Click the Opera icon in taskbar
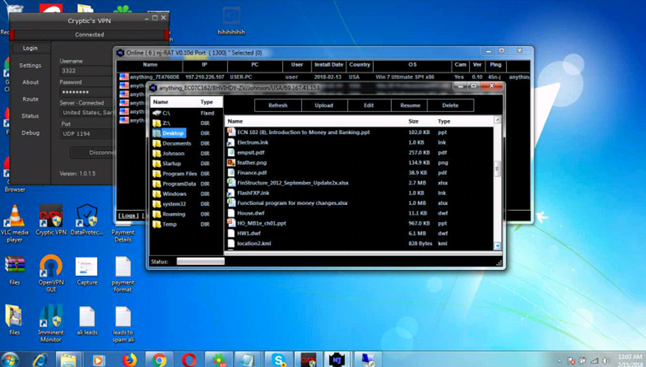The image size is (646, 367). pos(189,360)
